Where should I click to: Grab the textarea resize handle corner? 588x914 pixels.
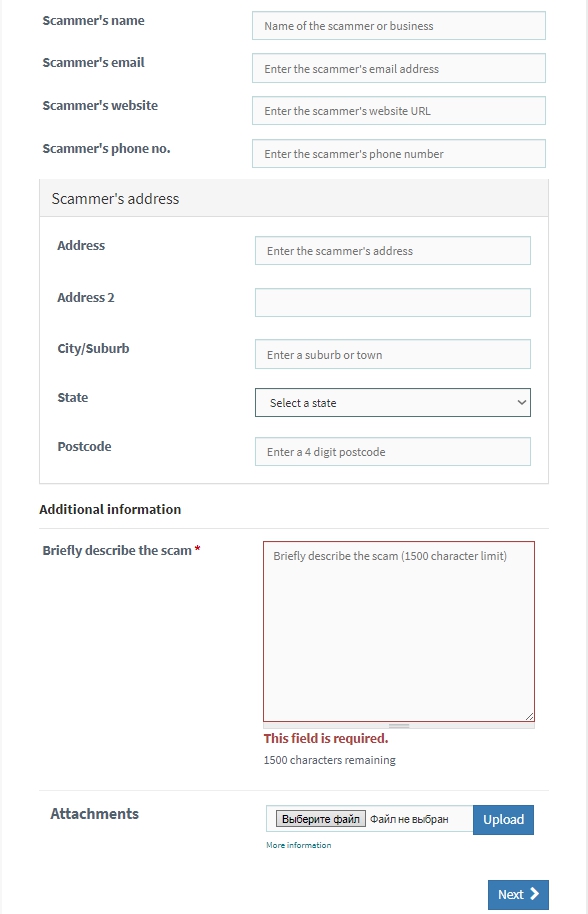coord(529,716)
